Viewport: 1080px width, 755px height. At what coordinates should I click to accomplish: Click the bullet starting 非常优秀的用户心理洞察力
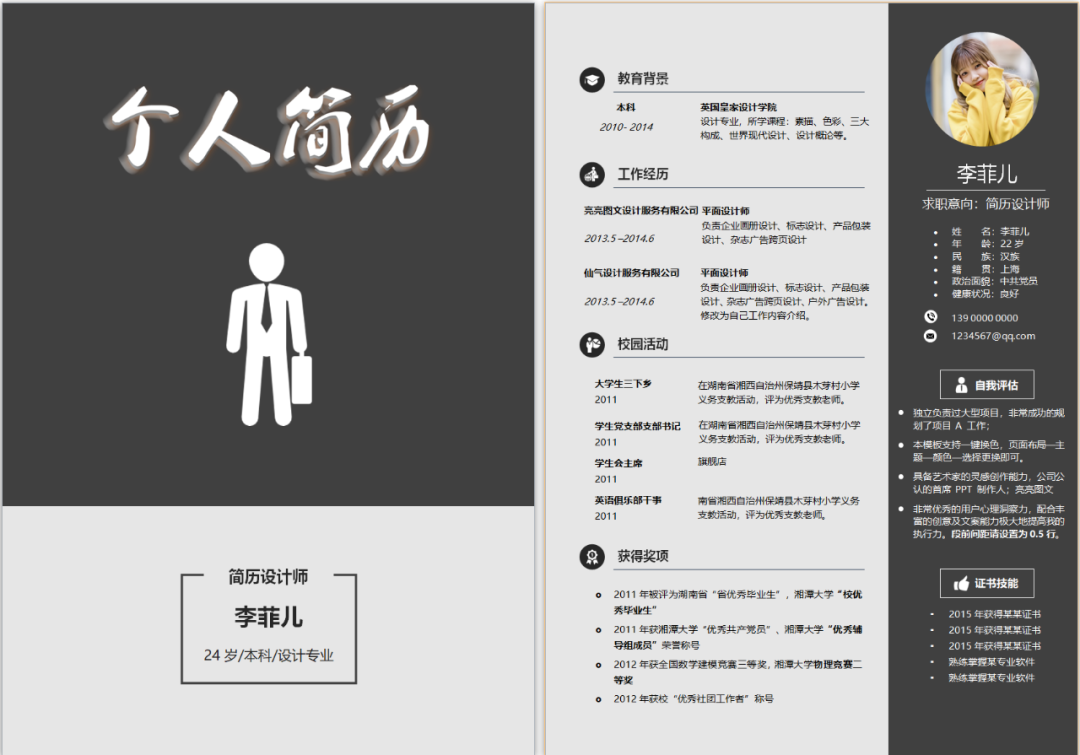(988, 521)
